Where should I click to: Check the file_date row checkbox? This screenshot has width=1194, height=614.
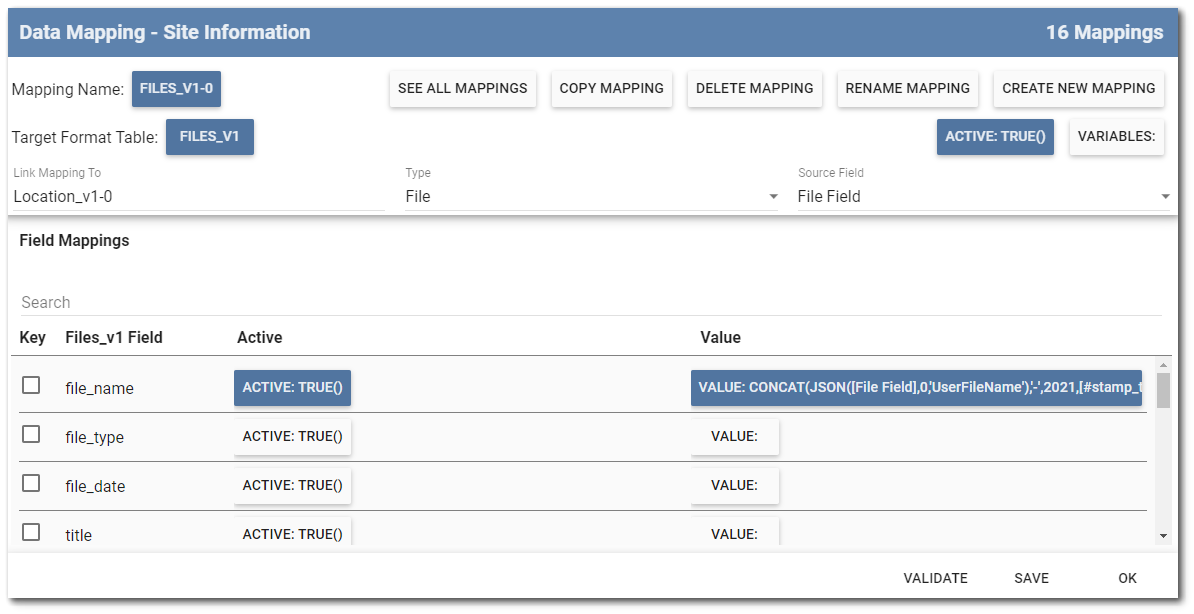(29, 482)
